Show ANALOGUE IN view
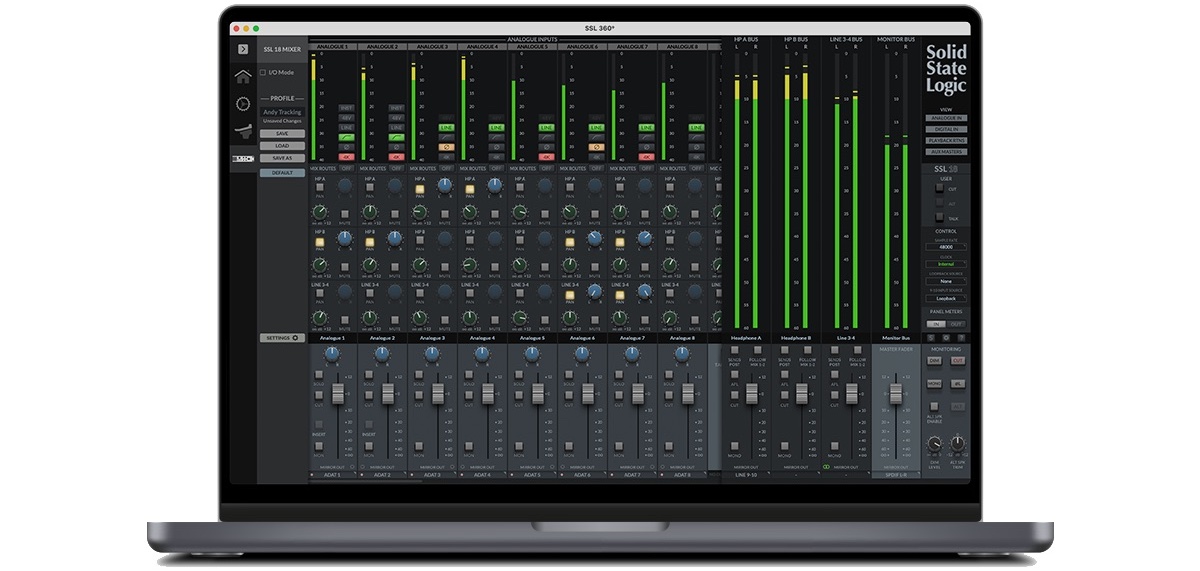 coord(945,118)
